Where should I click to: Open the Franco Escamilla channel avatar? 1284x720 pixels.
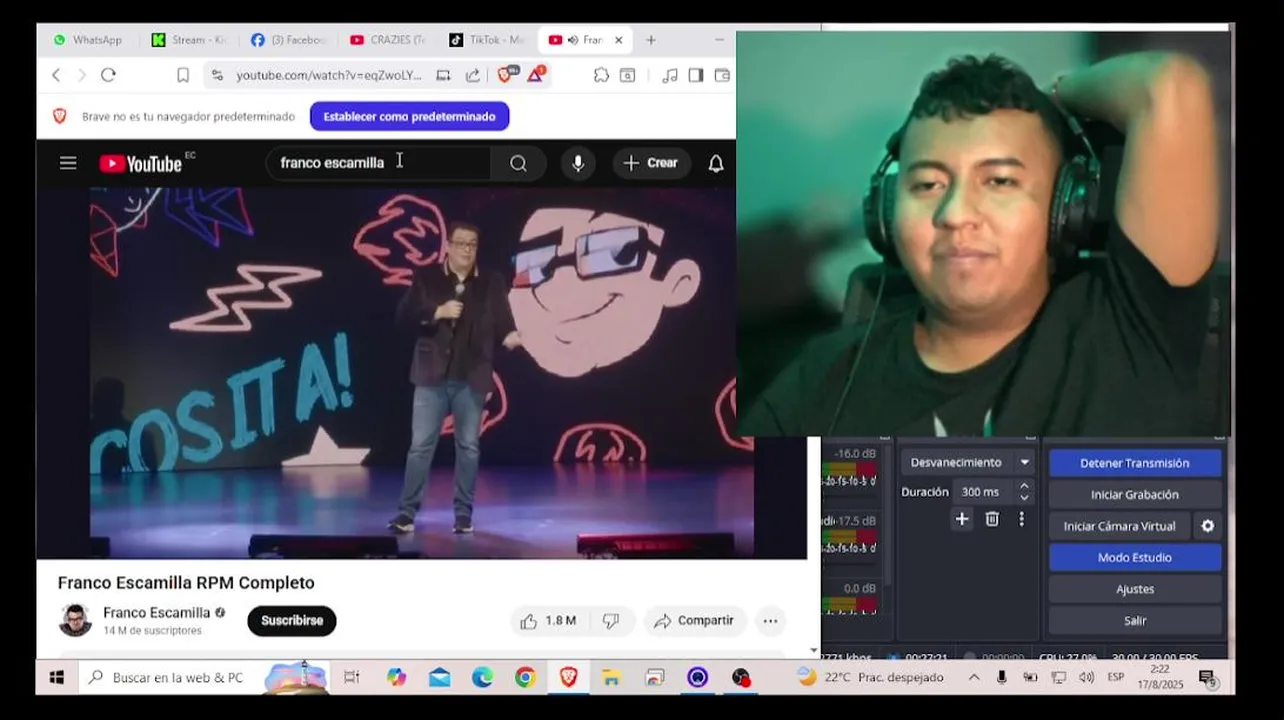click(75, 620)
